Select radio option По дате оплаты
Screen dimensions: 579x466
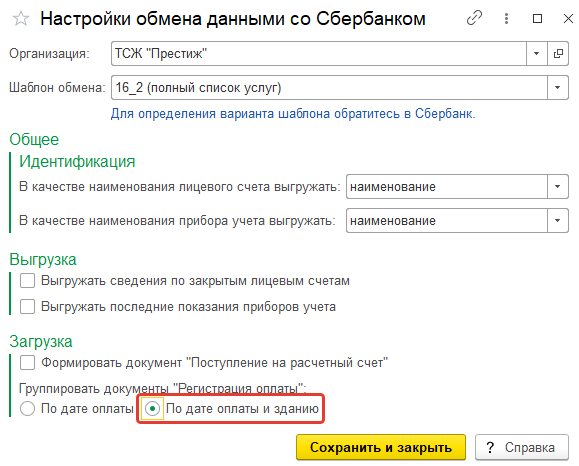pyautogui.click(x=28, y=409)
